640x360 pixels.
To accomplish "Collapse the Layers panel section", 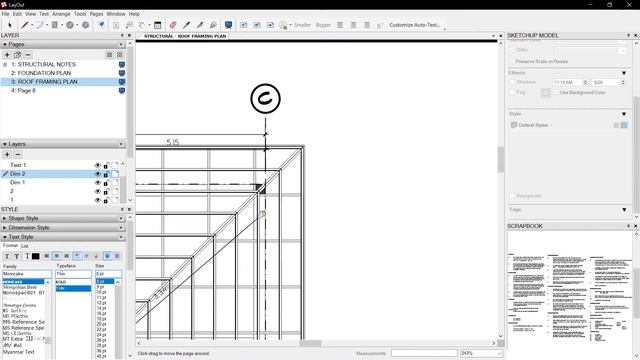I will click(x=4, y=144).
